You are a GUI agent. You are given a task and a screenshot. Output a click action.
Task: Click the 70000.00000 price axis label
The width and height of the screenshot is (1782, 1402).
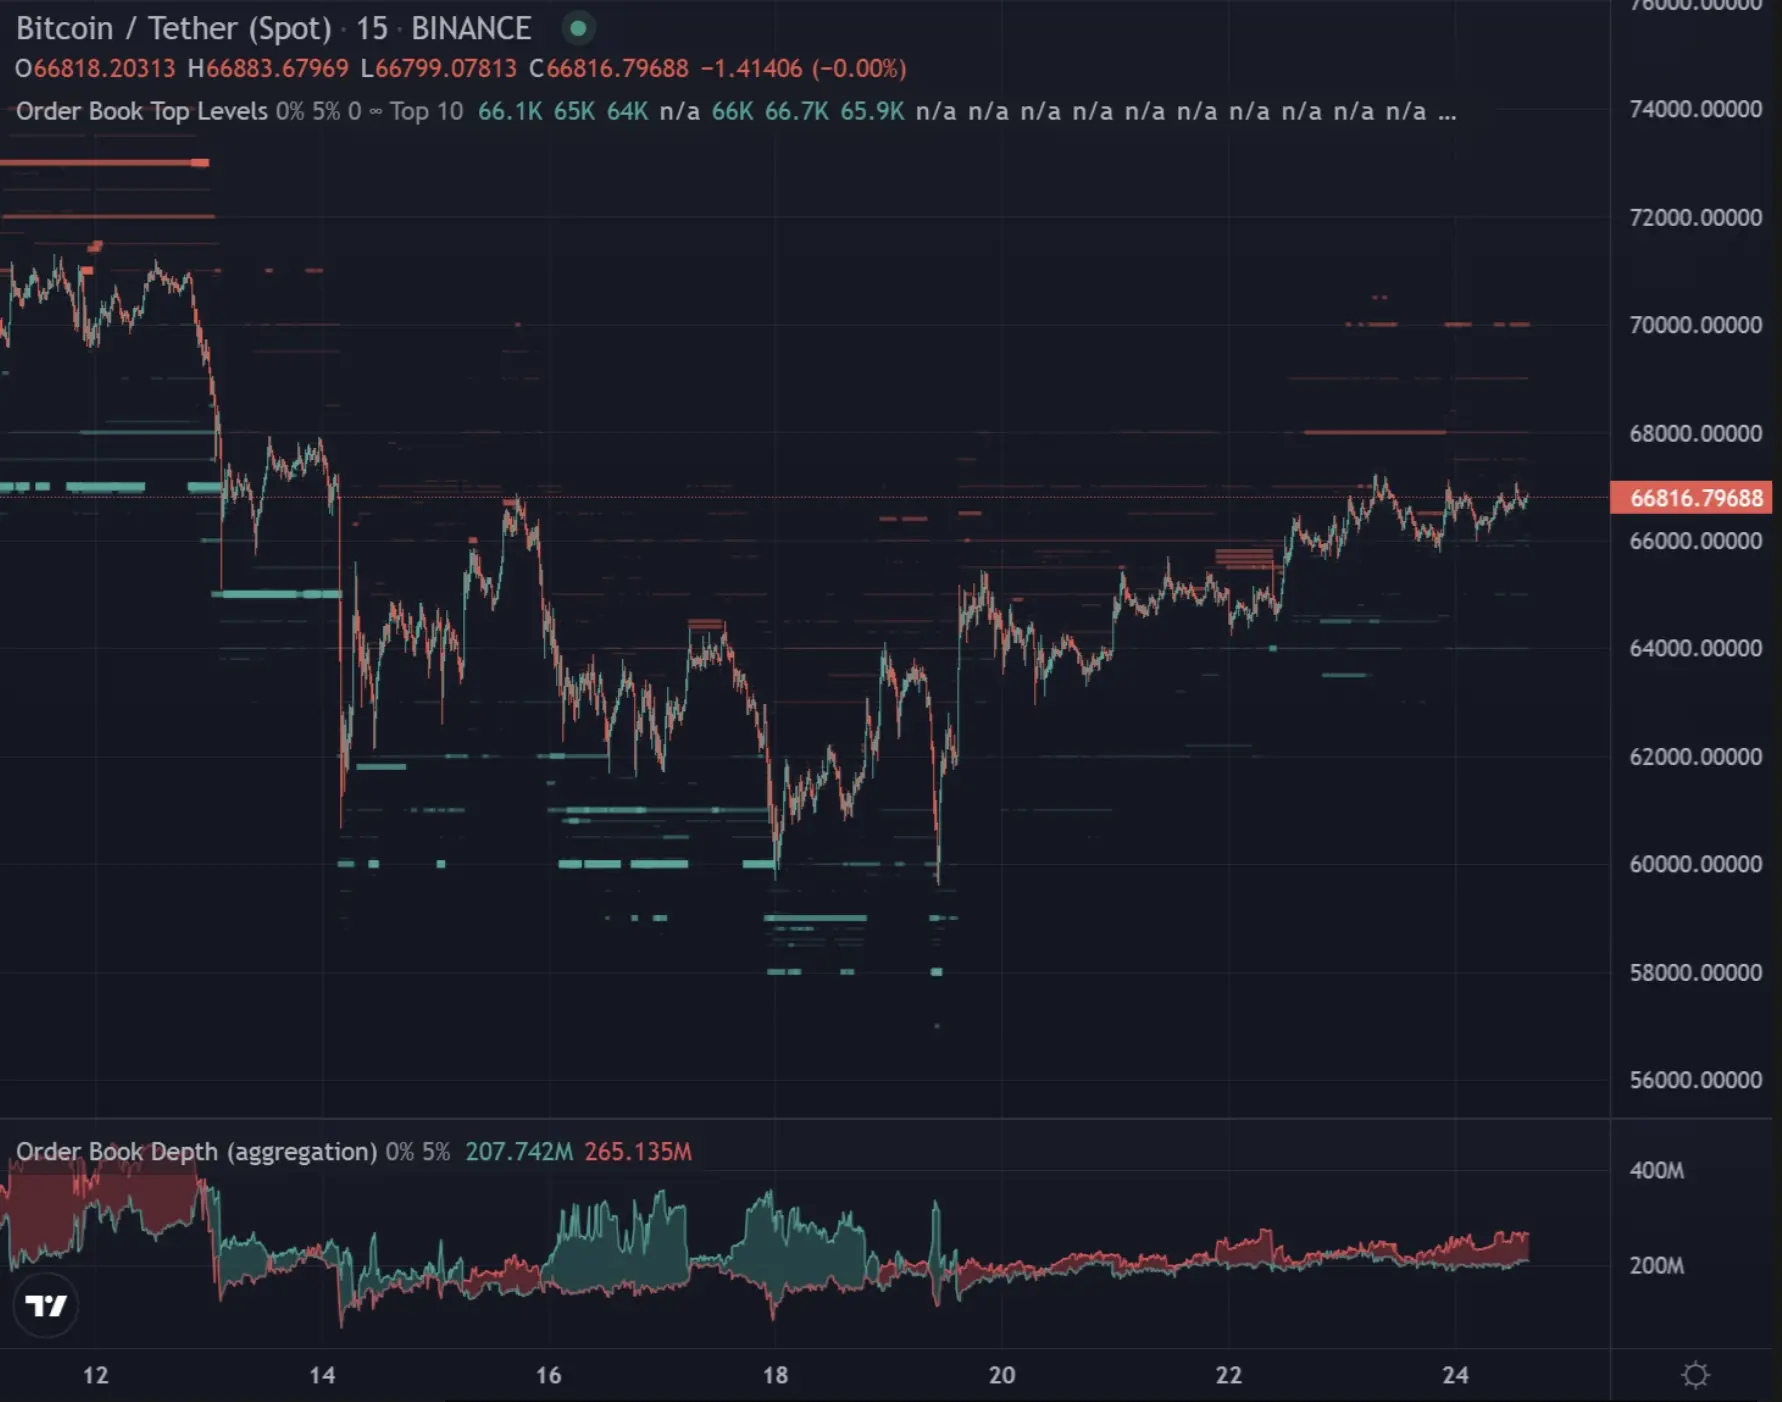[x=1696, y=325]
